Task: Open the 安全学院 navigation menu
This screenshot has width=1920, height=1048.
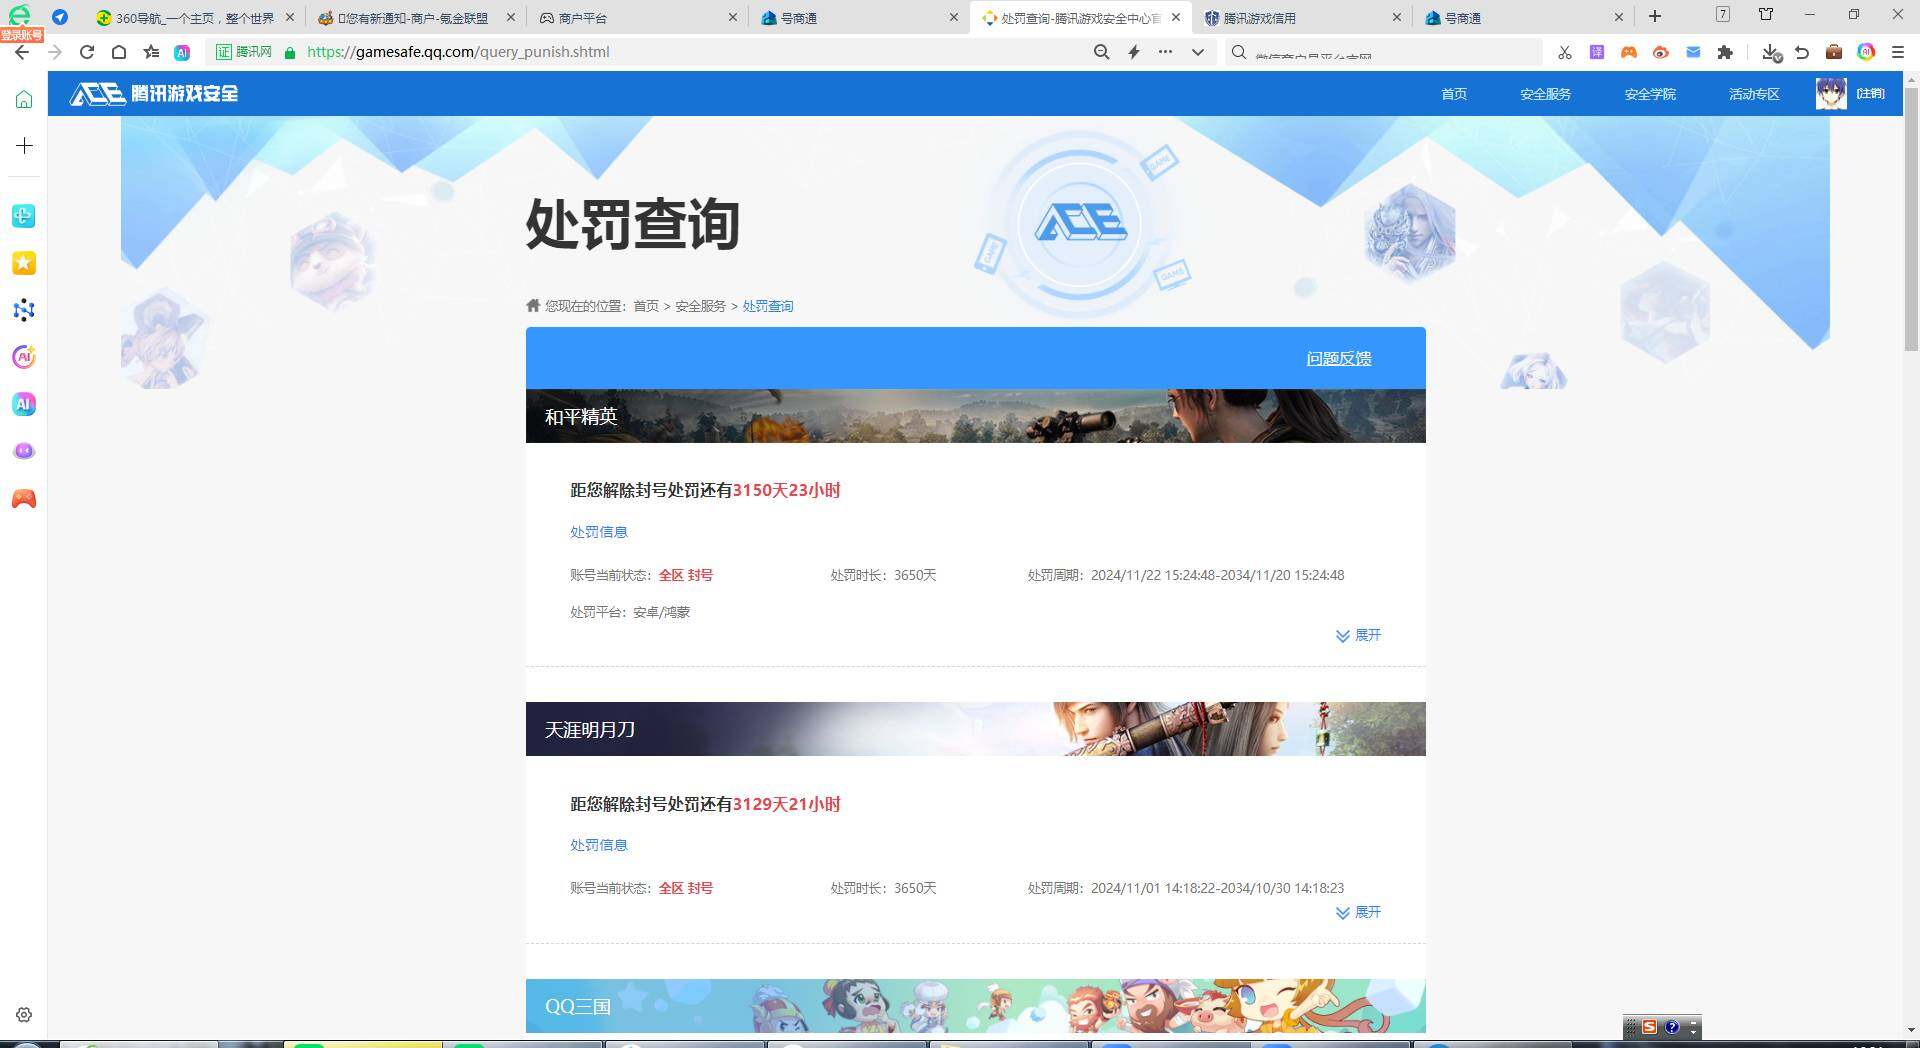Action: (1649, 93)
